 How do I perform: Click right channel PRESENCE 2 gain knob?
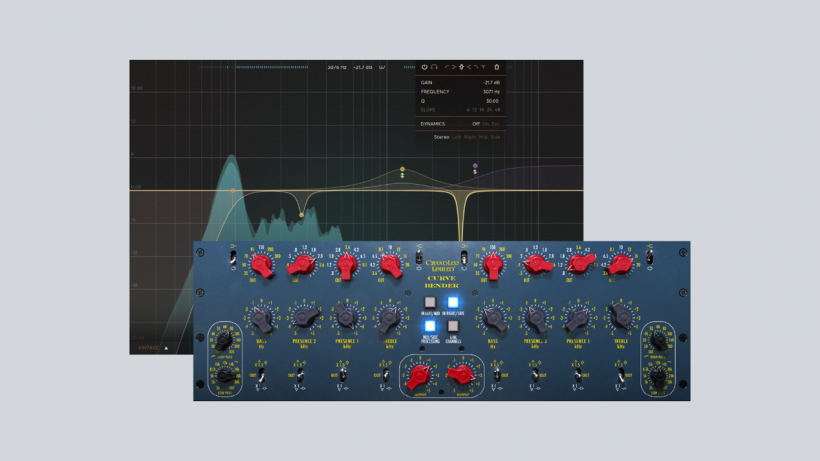tap(535, 318)
